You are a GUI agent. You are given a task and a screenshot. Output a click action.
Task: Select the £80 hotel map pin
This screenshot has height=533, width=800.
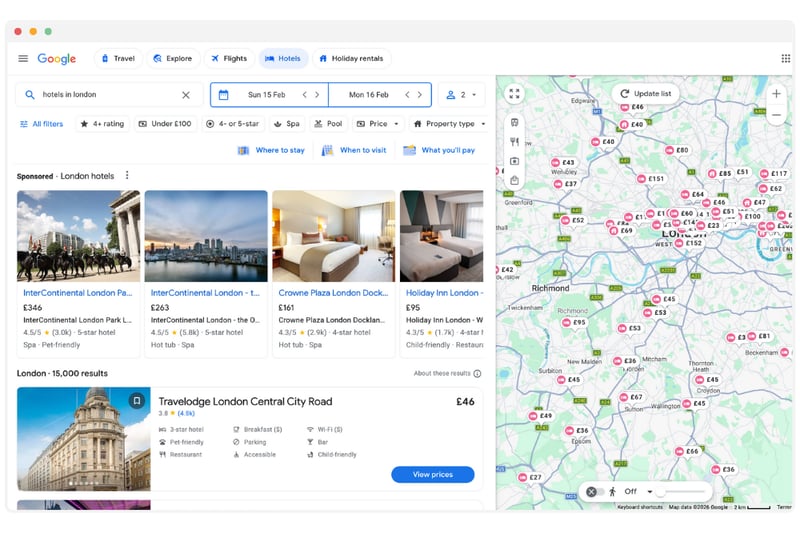tap(677, 150)
